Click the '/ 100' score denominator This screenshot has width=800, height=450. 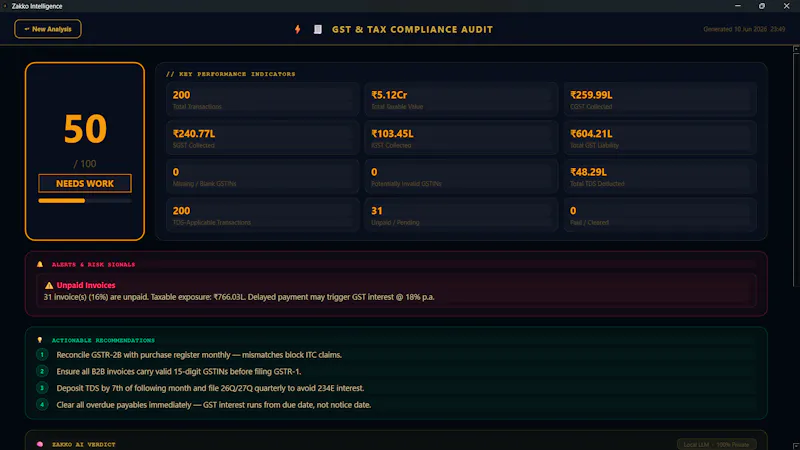(x=85, y=164)
